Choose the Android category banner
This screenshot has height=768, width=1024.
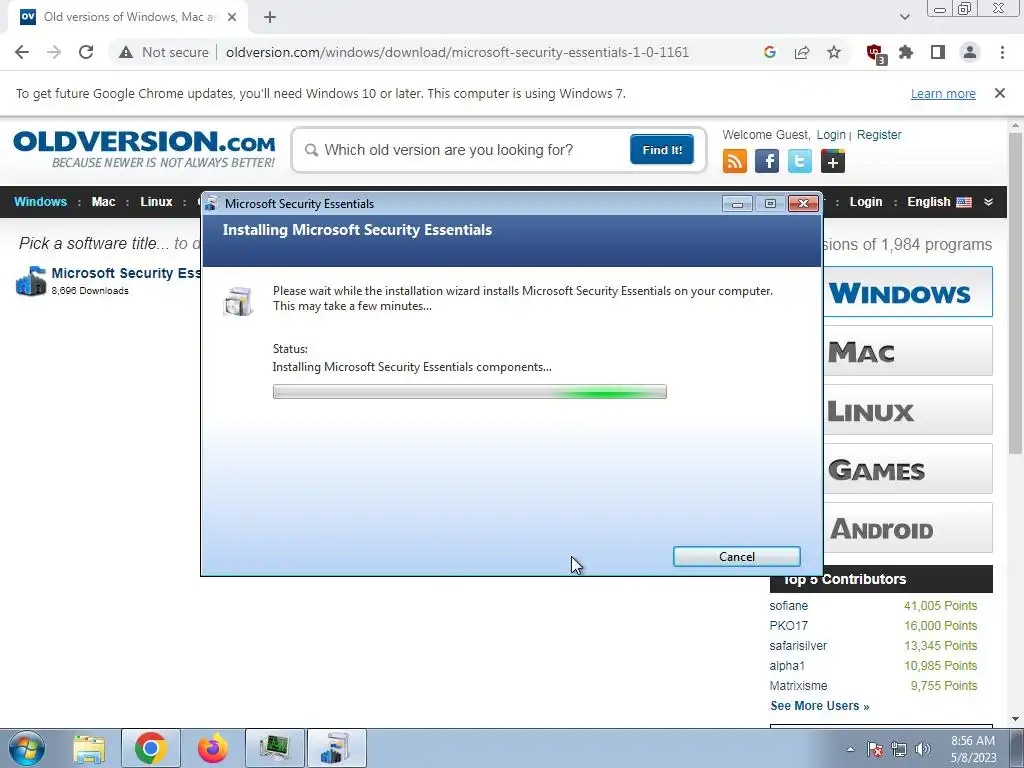point(908,528)
